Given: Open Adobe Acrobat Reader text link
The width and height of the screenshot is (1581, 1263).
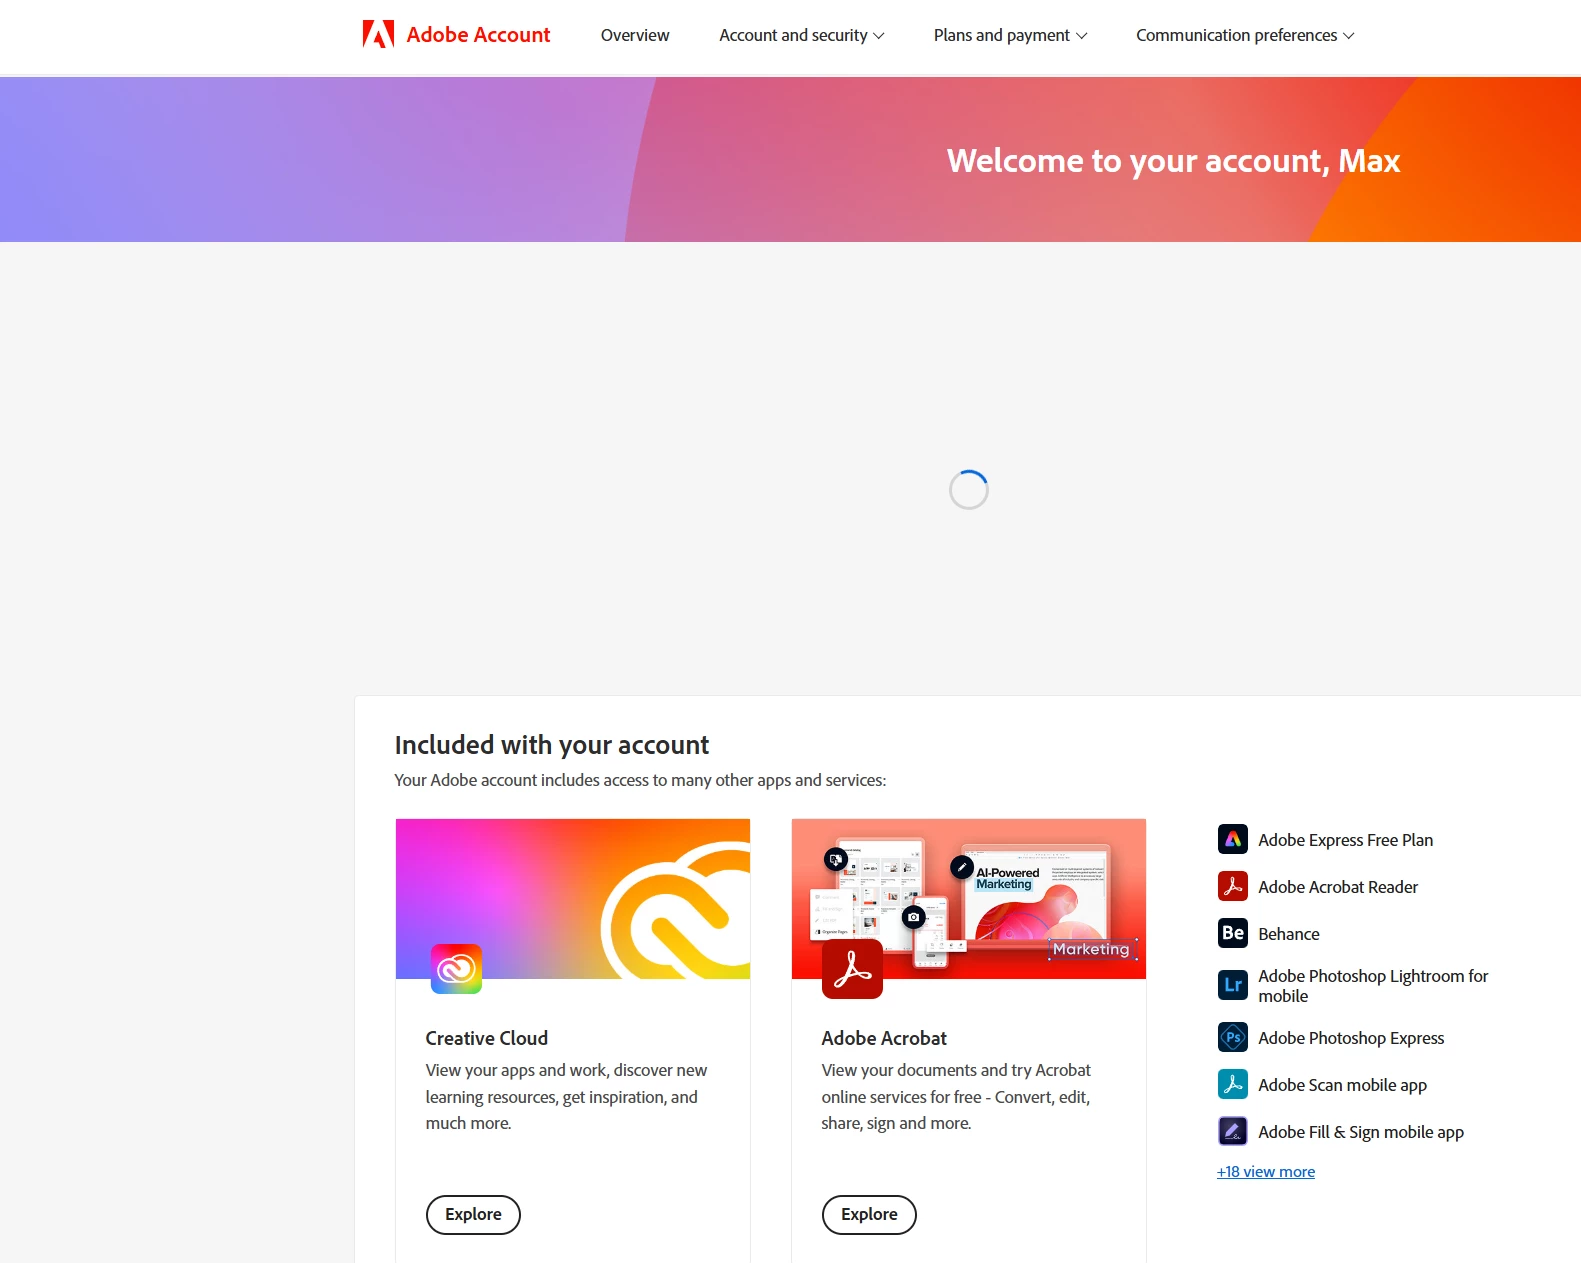Looking at the screenshot, I should point(1338,887).
